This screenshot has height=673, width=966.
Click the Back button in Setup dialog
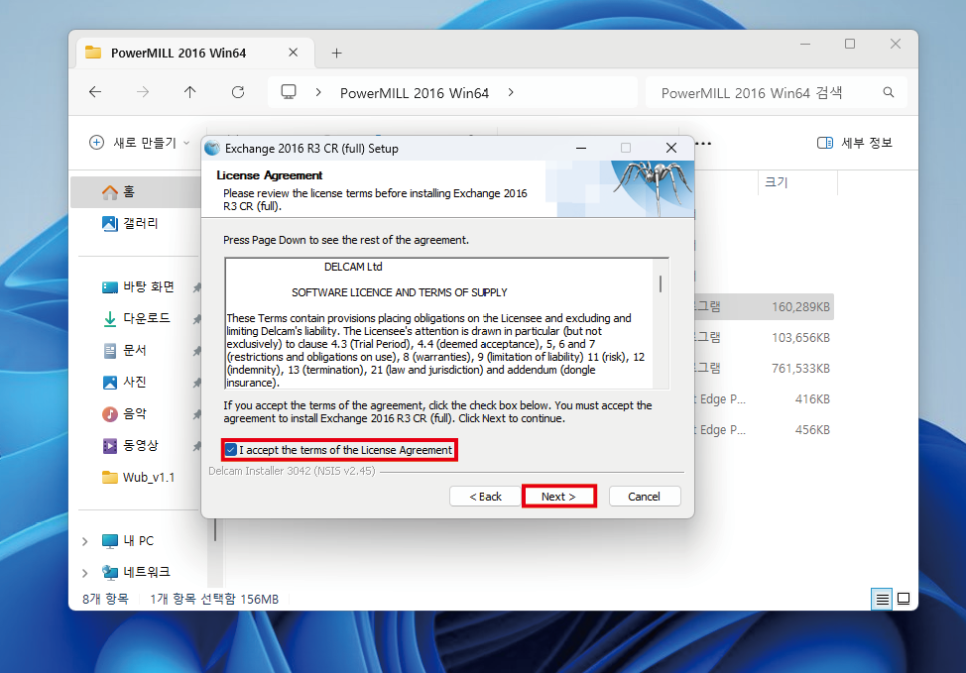click(485, 496)
